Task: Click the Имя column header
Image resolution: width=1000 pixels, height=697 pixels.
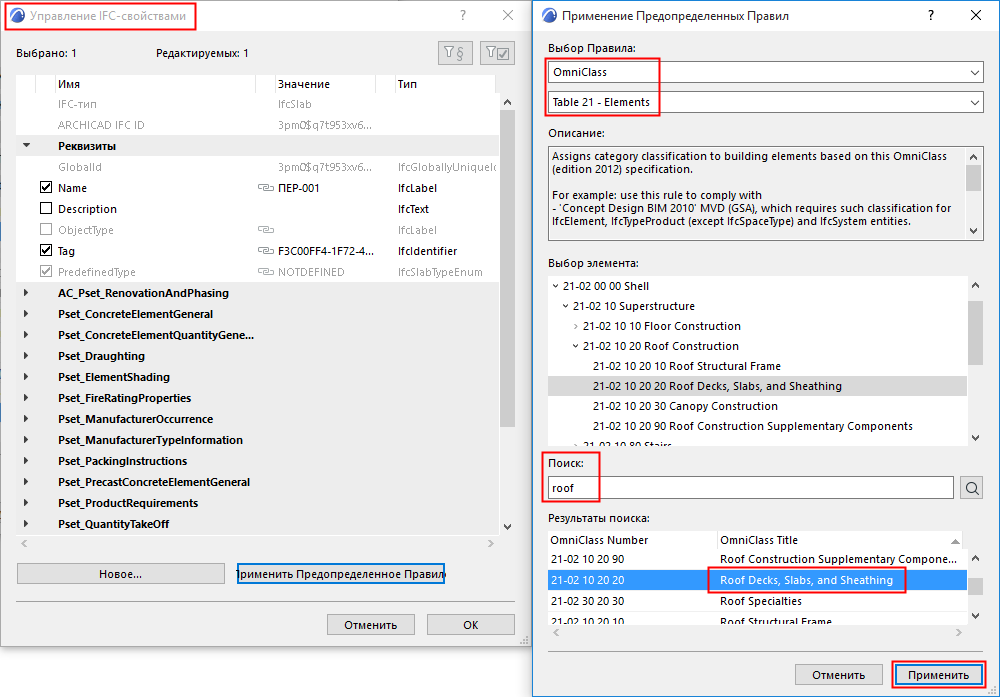Action: pyautogui.click(x=155, y=84)
